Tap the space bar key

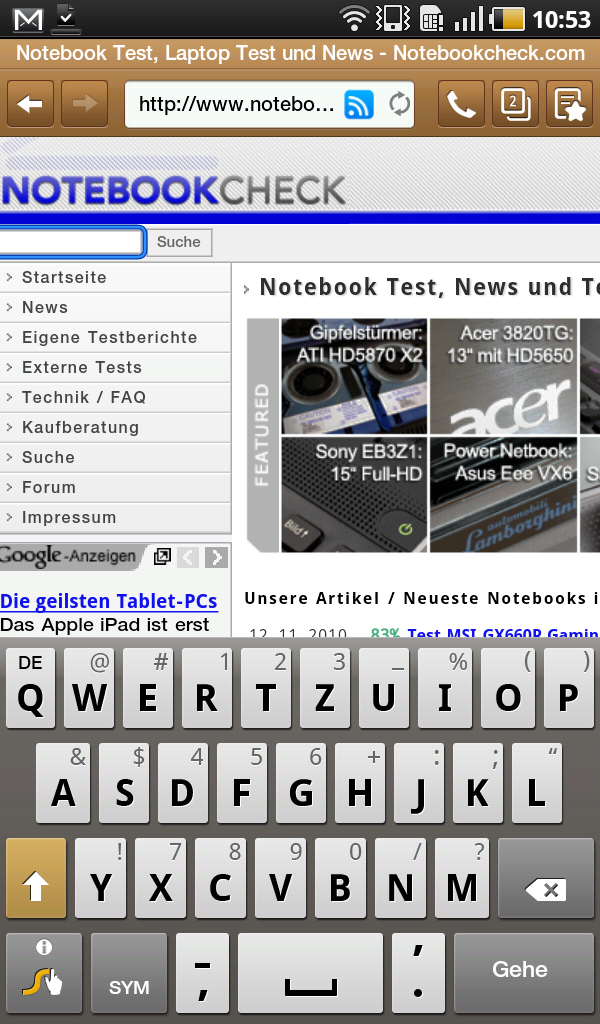tap(310, 972)
